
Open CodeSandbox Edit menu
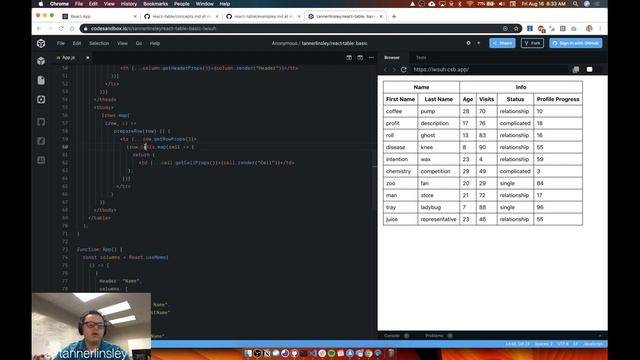[77, 43]
